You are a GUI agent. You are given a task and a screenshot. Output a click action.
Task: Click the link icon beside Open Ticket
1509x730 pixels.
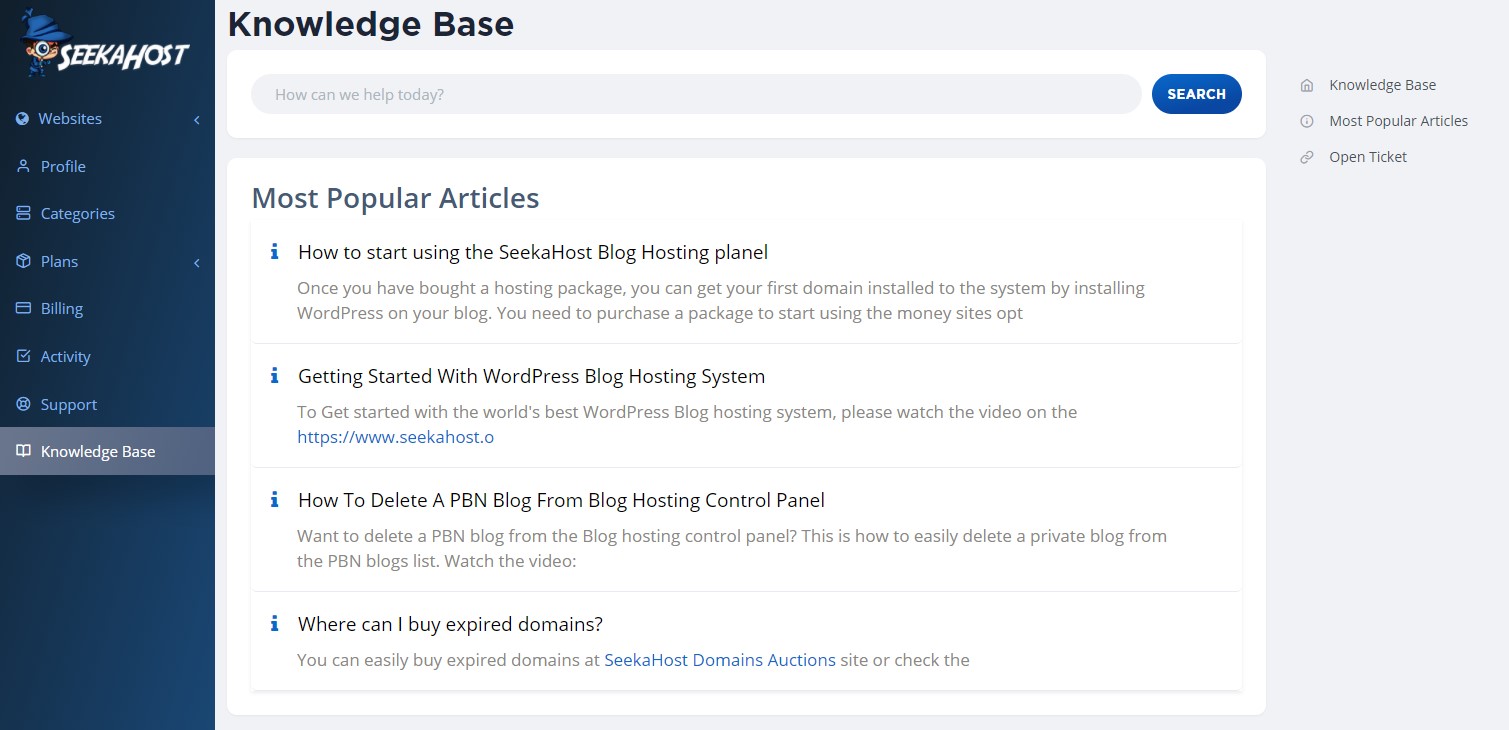point(1306,157)
